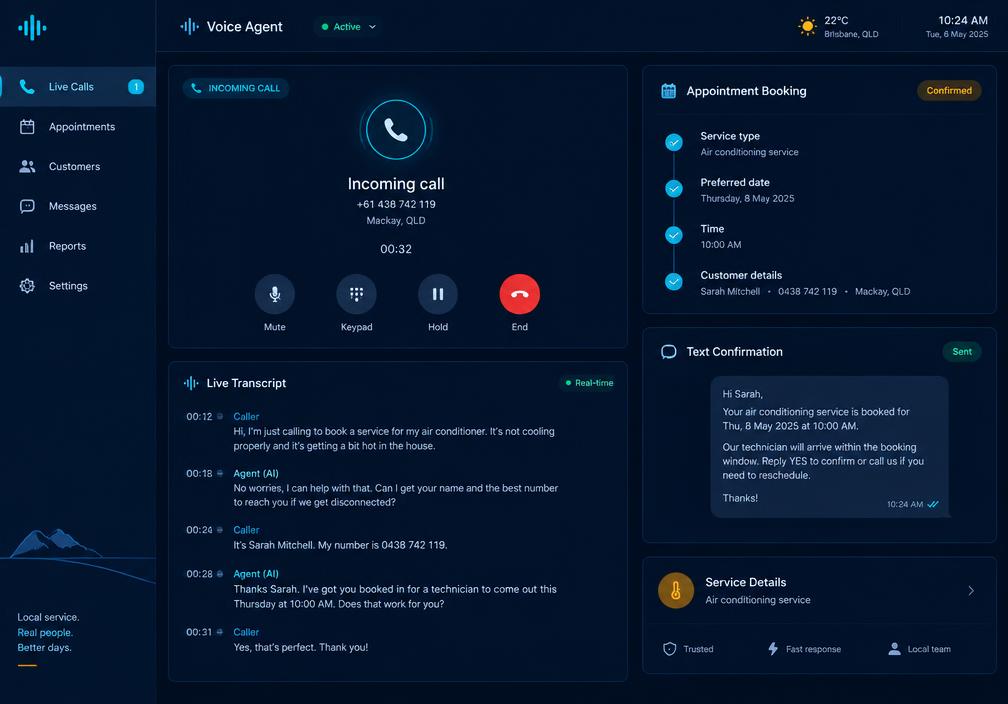Click the Appointment Booking calendar icon
The height and width of the screenshot is (704, 1008).
(669, 91)
